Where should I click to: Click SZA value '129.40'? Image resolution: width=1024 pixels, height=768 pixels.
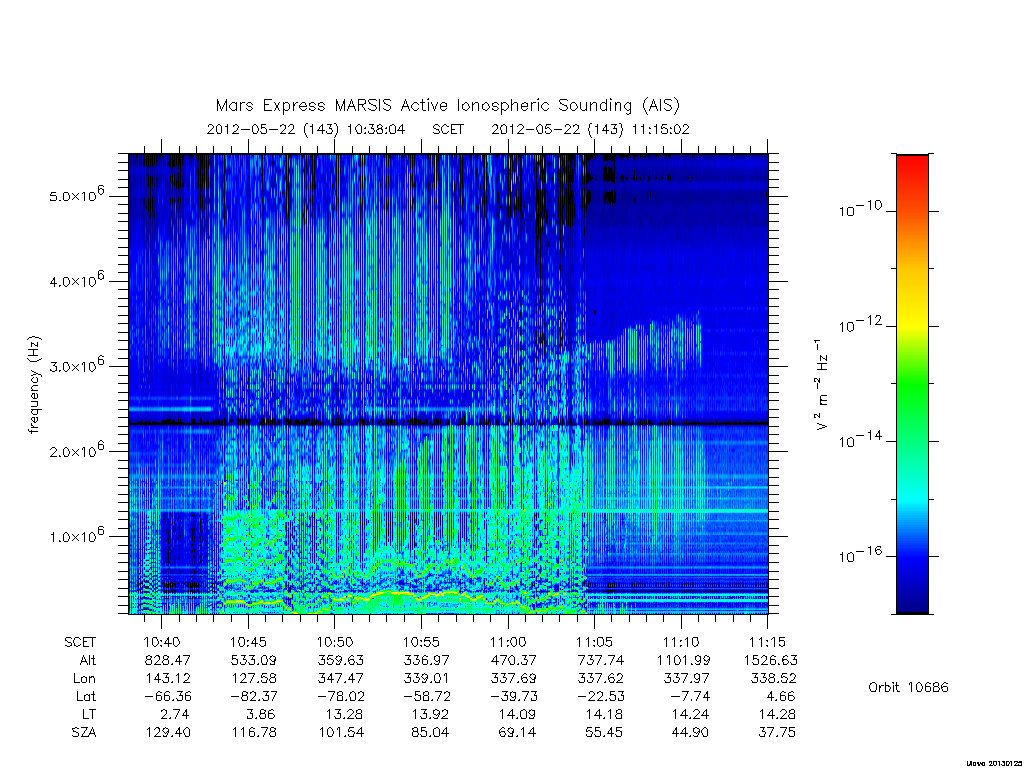point(168,733)
